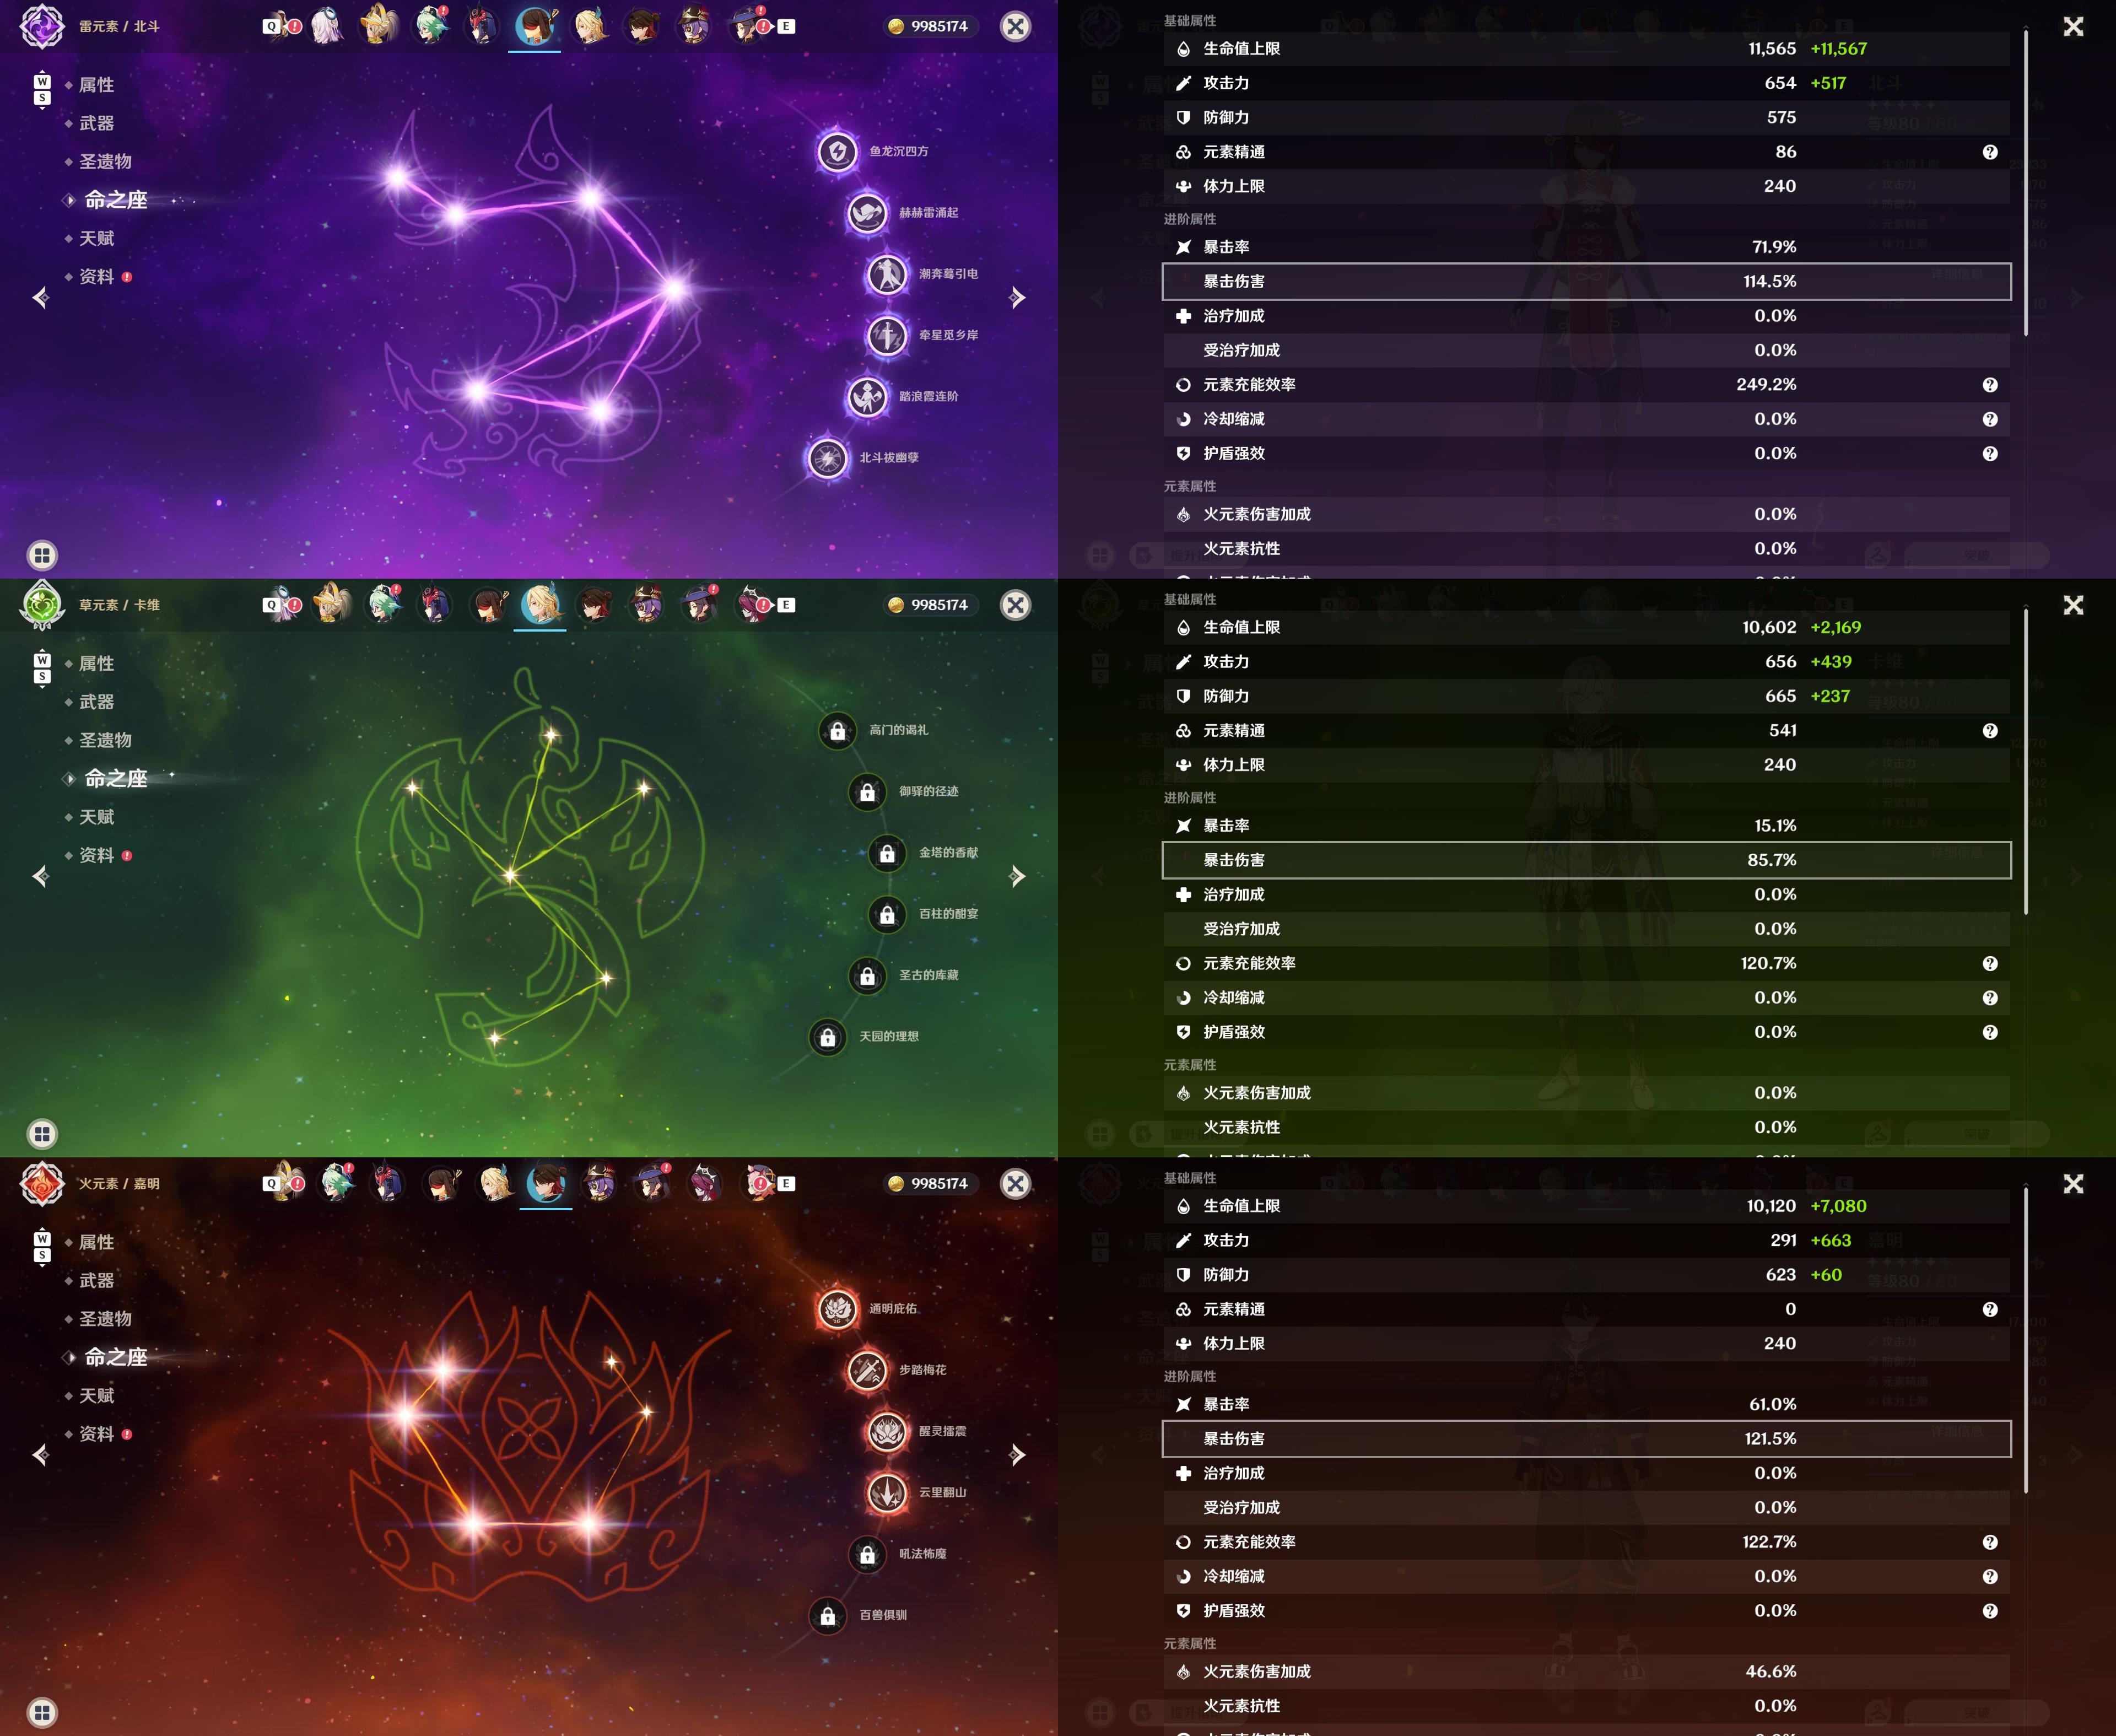The width and height of the screenshot is (2116, 1736).
Task: Click Beidou's selected portrait in the party bar
Action: [535, 27]
